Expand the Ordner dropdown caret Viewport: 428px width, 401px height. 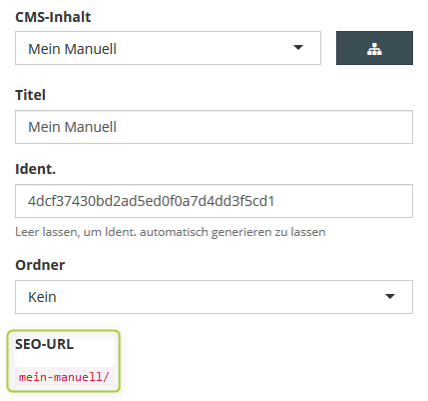point(390,296)
